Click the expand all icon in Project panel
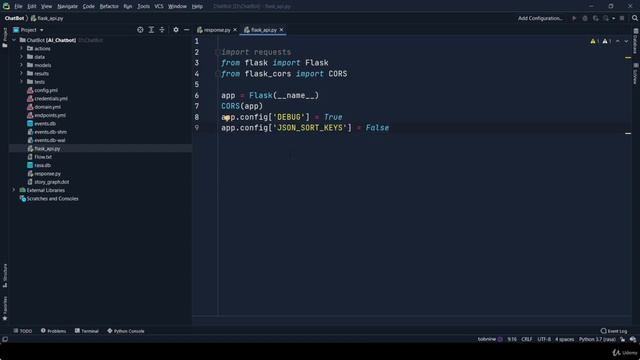Viewport: 640px width, 360px height. tap(151, 30)
